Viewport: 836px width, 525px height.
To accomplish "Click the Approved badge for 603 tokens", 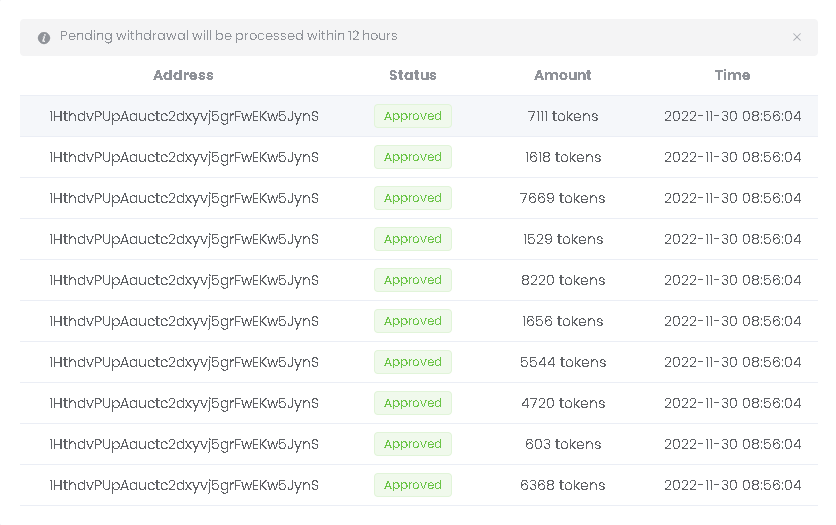I will click(413, 444).
